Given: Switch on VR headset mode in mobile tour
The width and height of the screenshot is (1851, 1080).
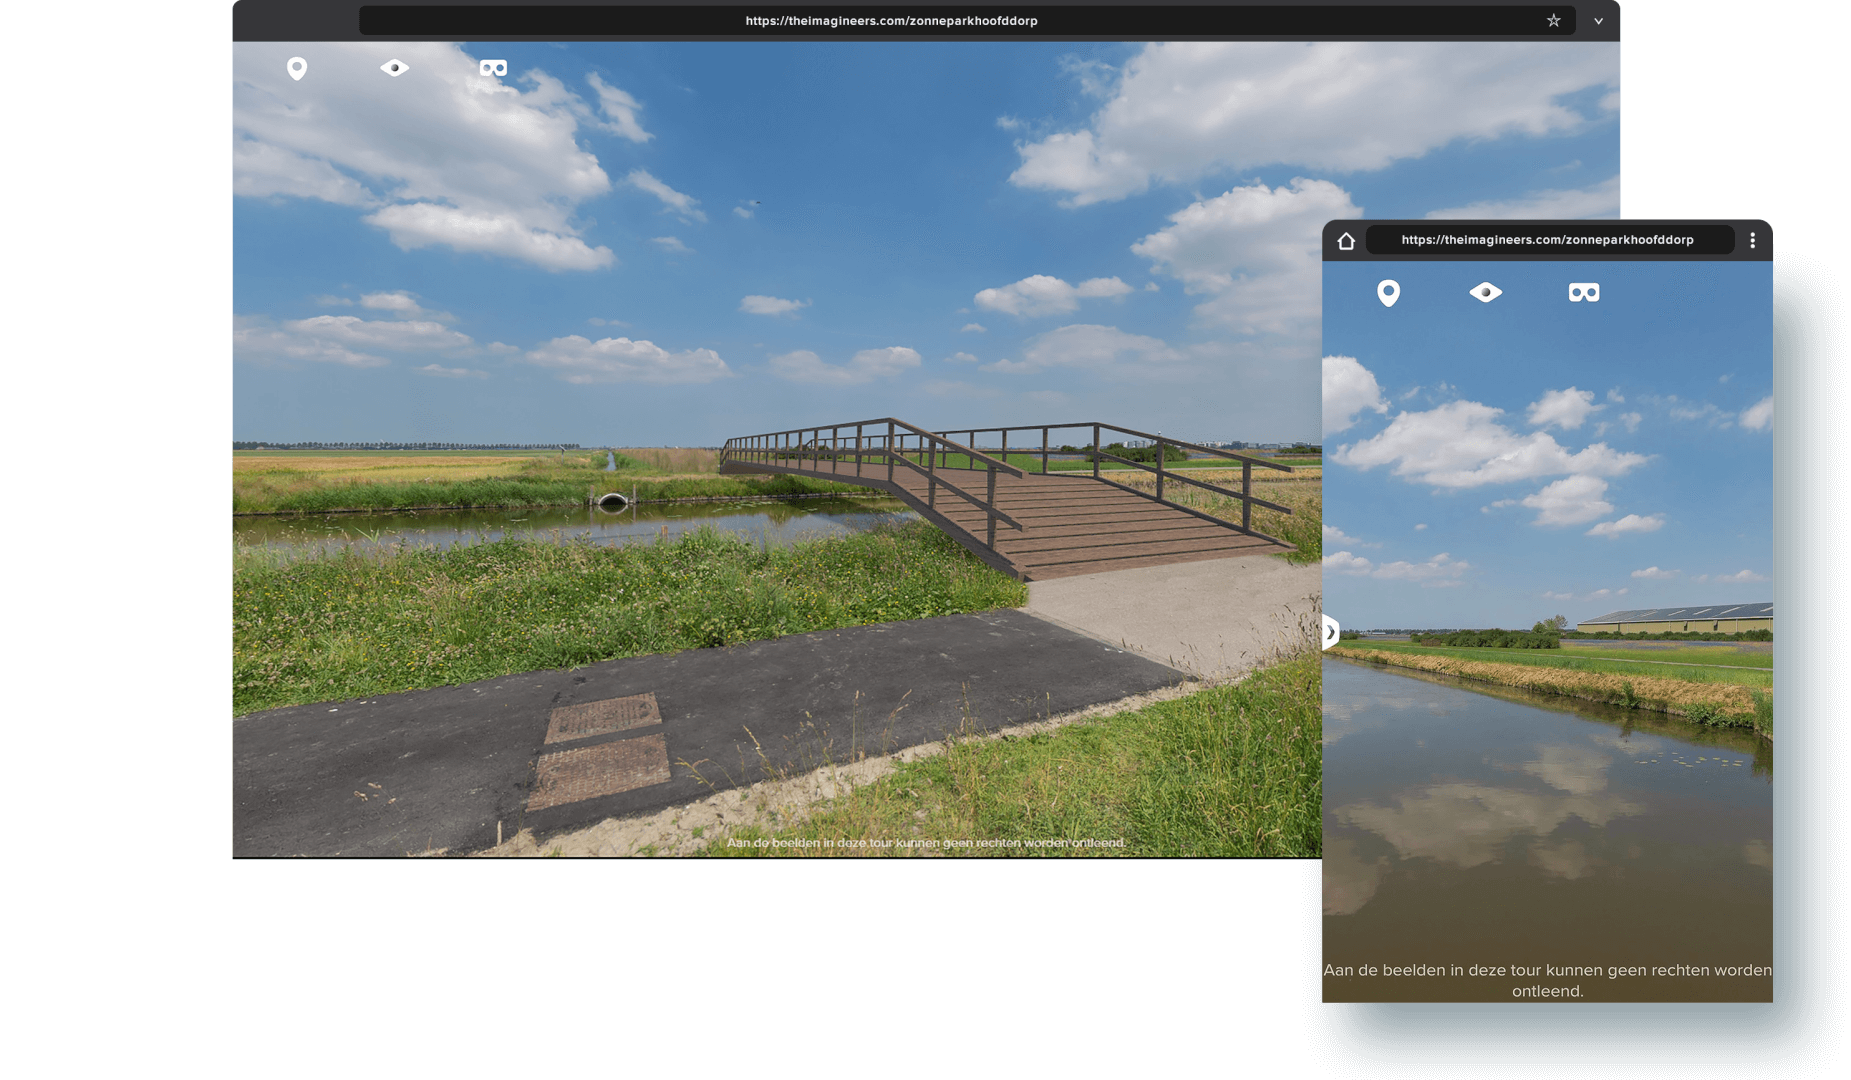Looking at the screenshot, I should pyautogui.click(x=1583, y=292).
